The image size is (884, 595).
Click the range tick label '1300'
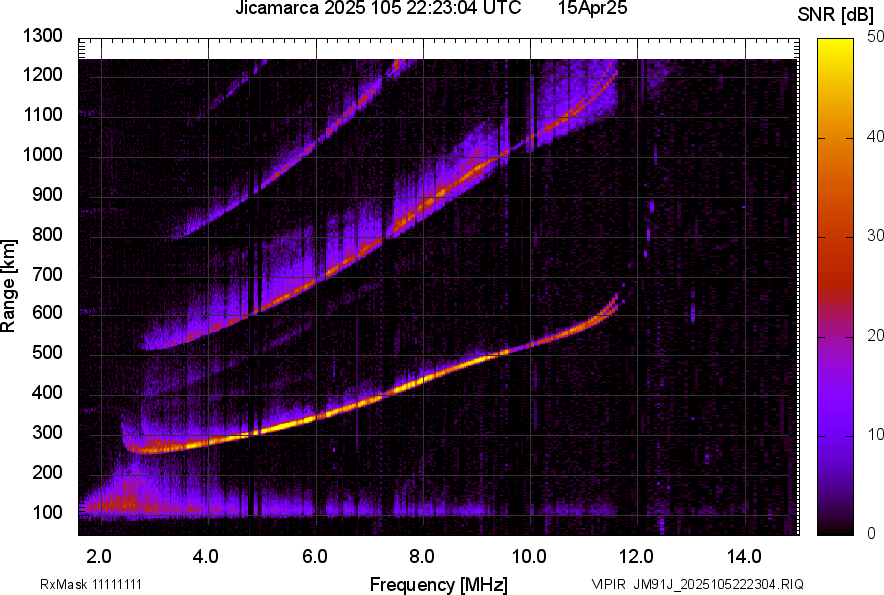coord(42,36)
